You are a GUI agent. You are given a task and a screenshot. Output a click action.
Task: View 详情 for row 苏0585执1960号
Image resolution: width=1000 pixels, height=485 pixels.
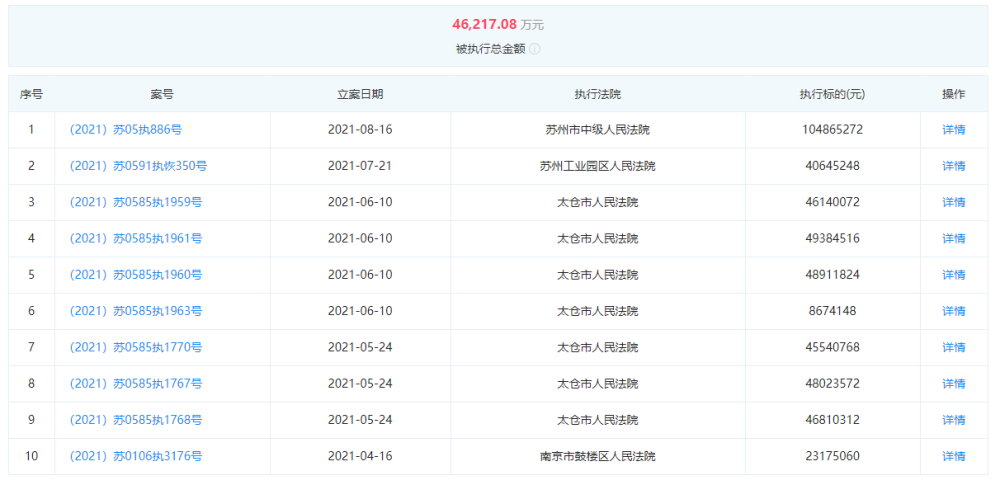click(x=953, y=275)
